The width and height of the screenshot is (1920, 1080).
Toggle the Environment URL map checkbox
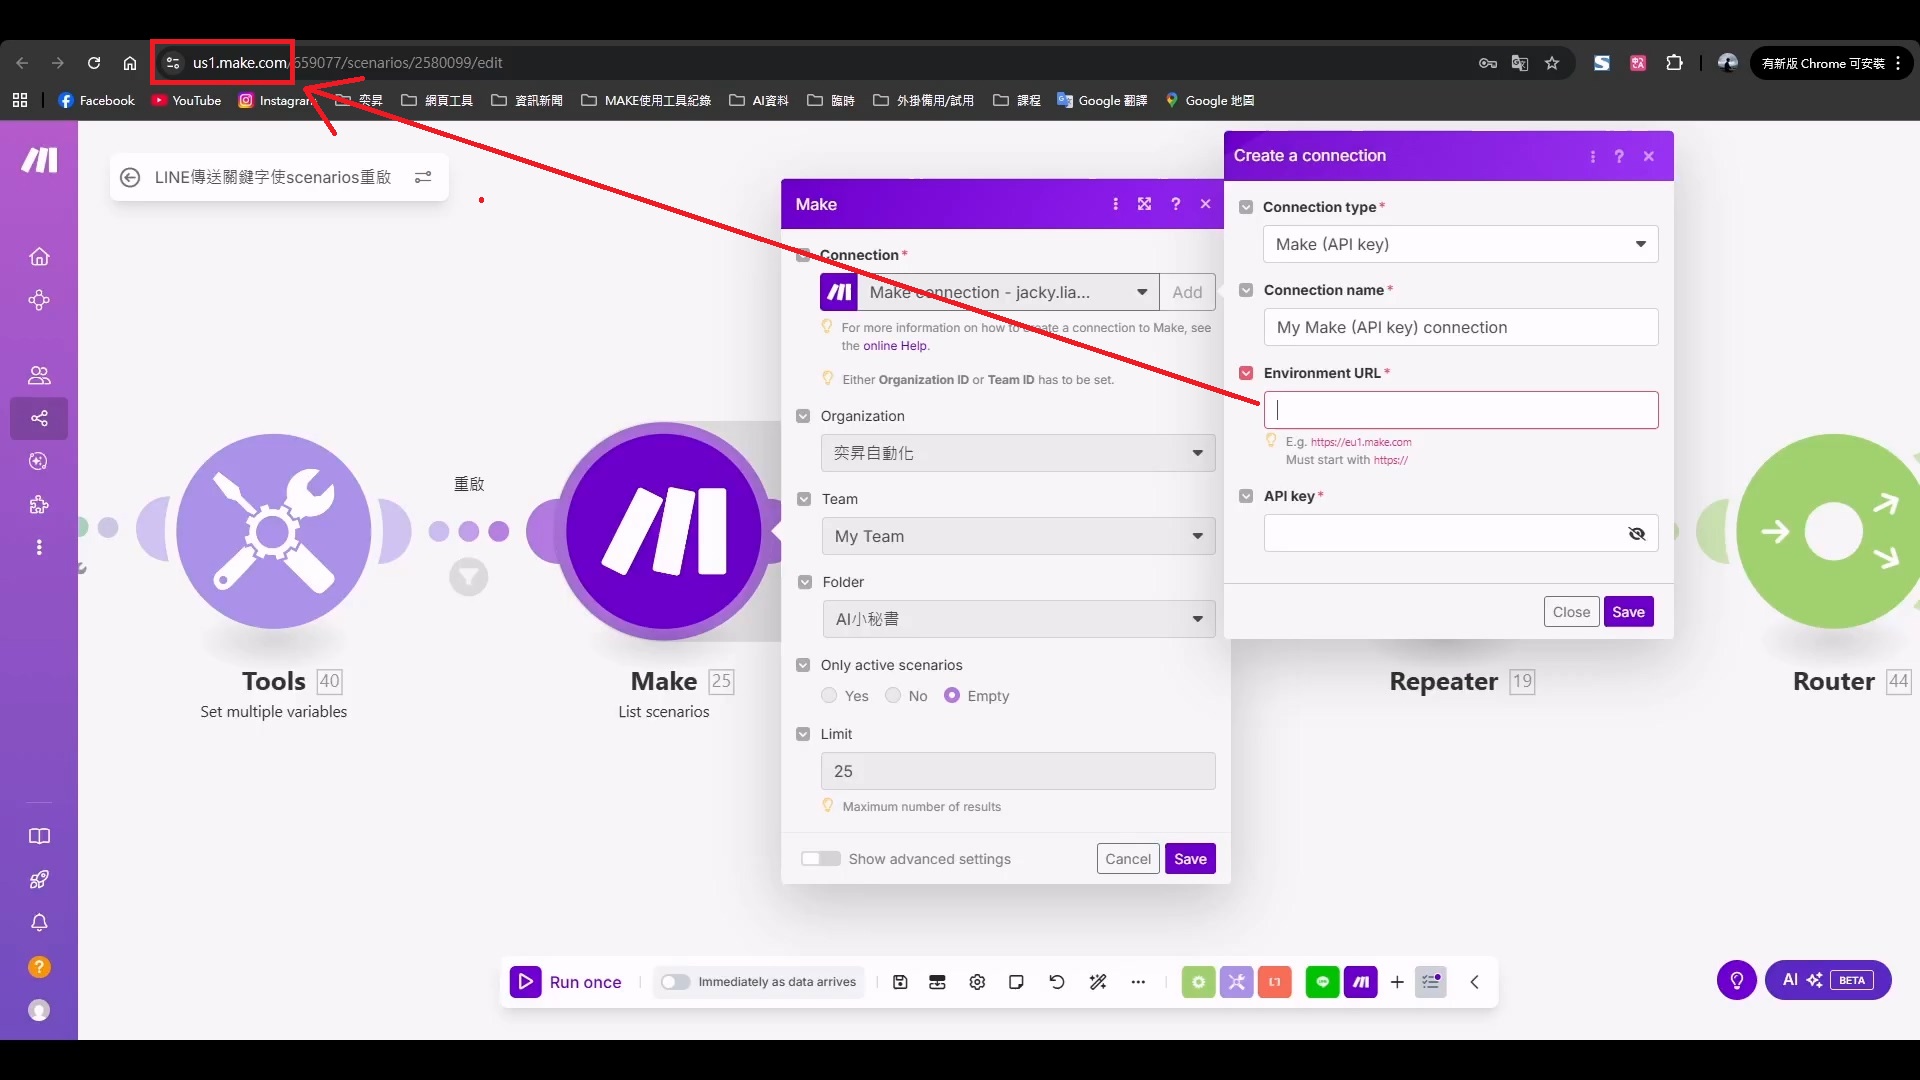[1246, 373]
